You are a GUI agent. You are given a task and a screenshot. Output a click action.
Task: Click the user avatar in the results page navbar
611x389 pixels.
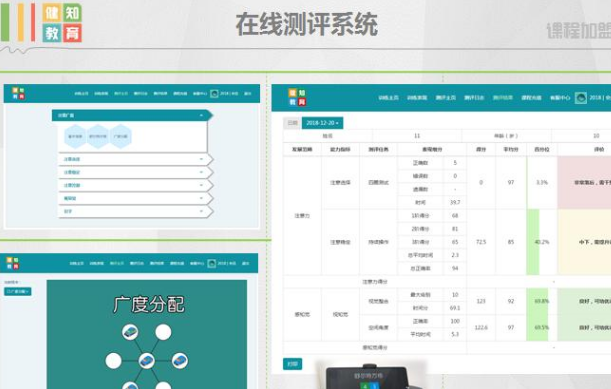click(581, 98)
